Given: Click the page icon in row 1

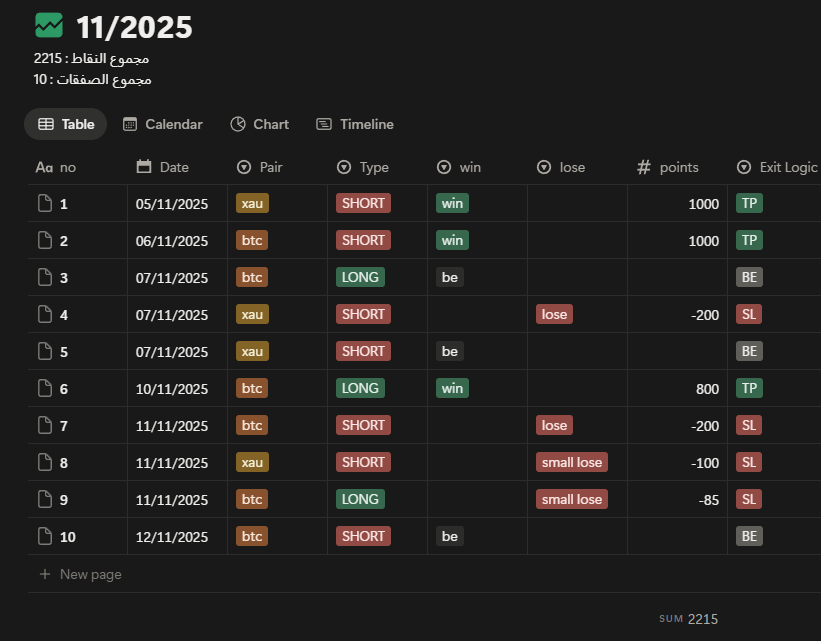Looking at the screenshot, I should pos(44,204).
